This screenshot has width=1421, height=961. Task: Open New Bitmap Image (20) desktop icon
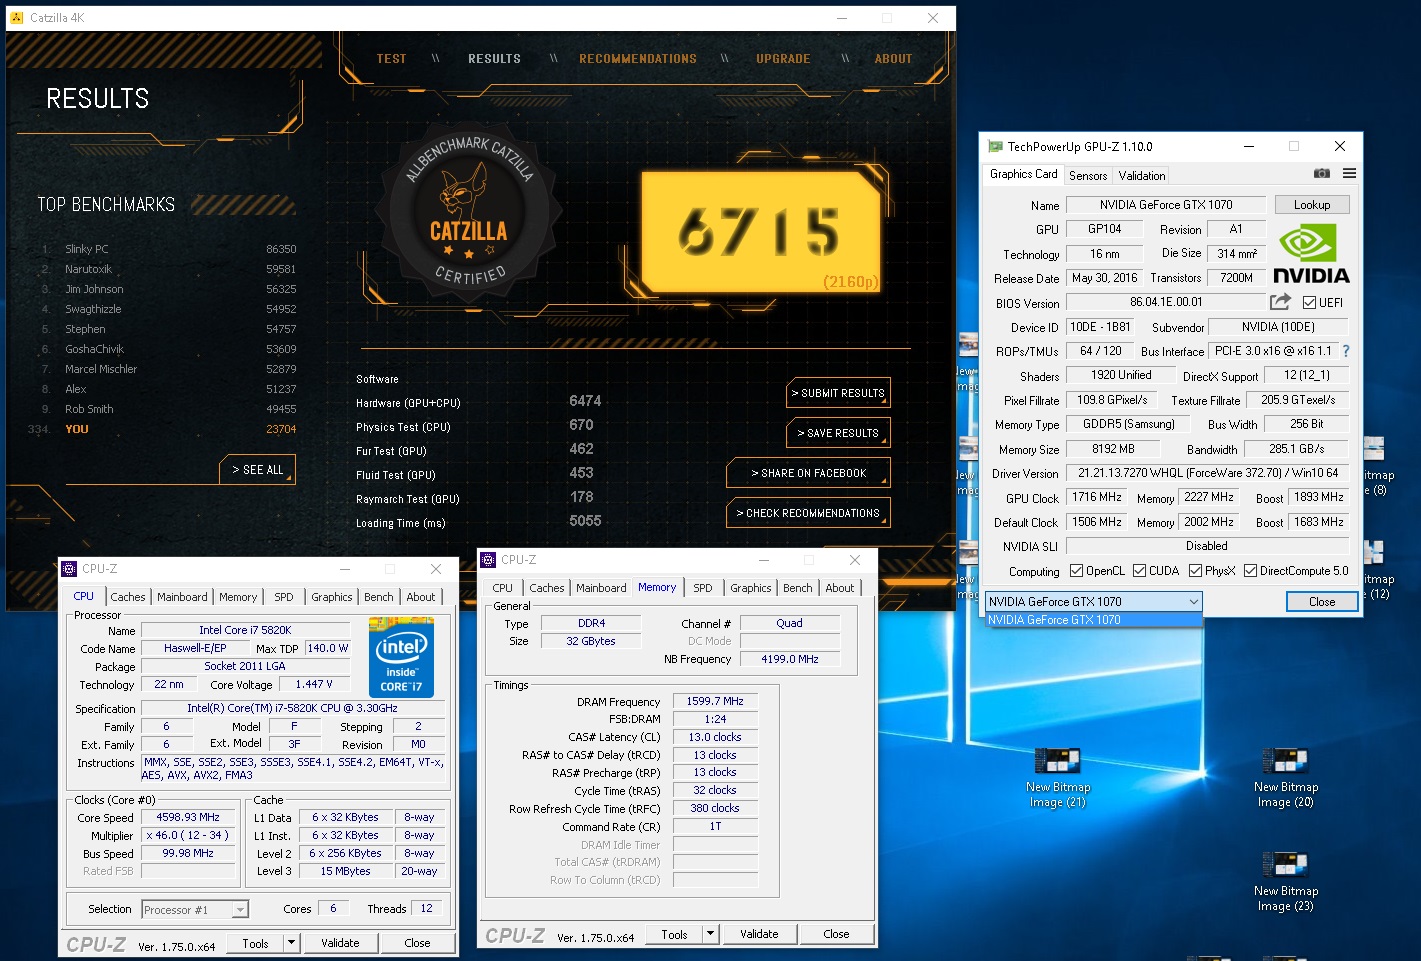(x=1286, y=779)
